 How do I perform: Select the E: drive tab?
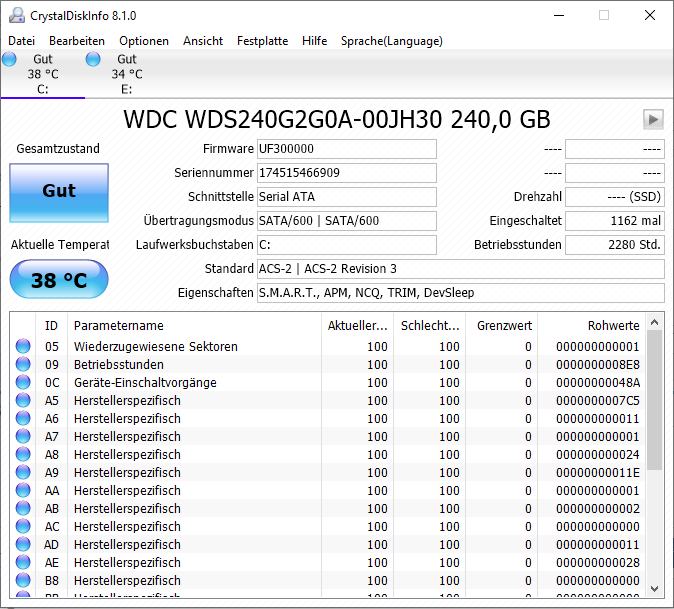[x=127, y=74]
